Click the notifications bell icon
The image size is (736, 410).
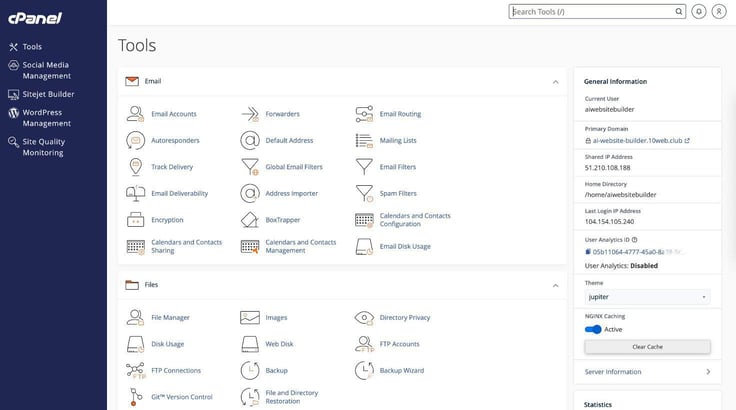click(x=698, y=11)
